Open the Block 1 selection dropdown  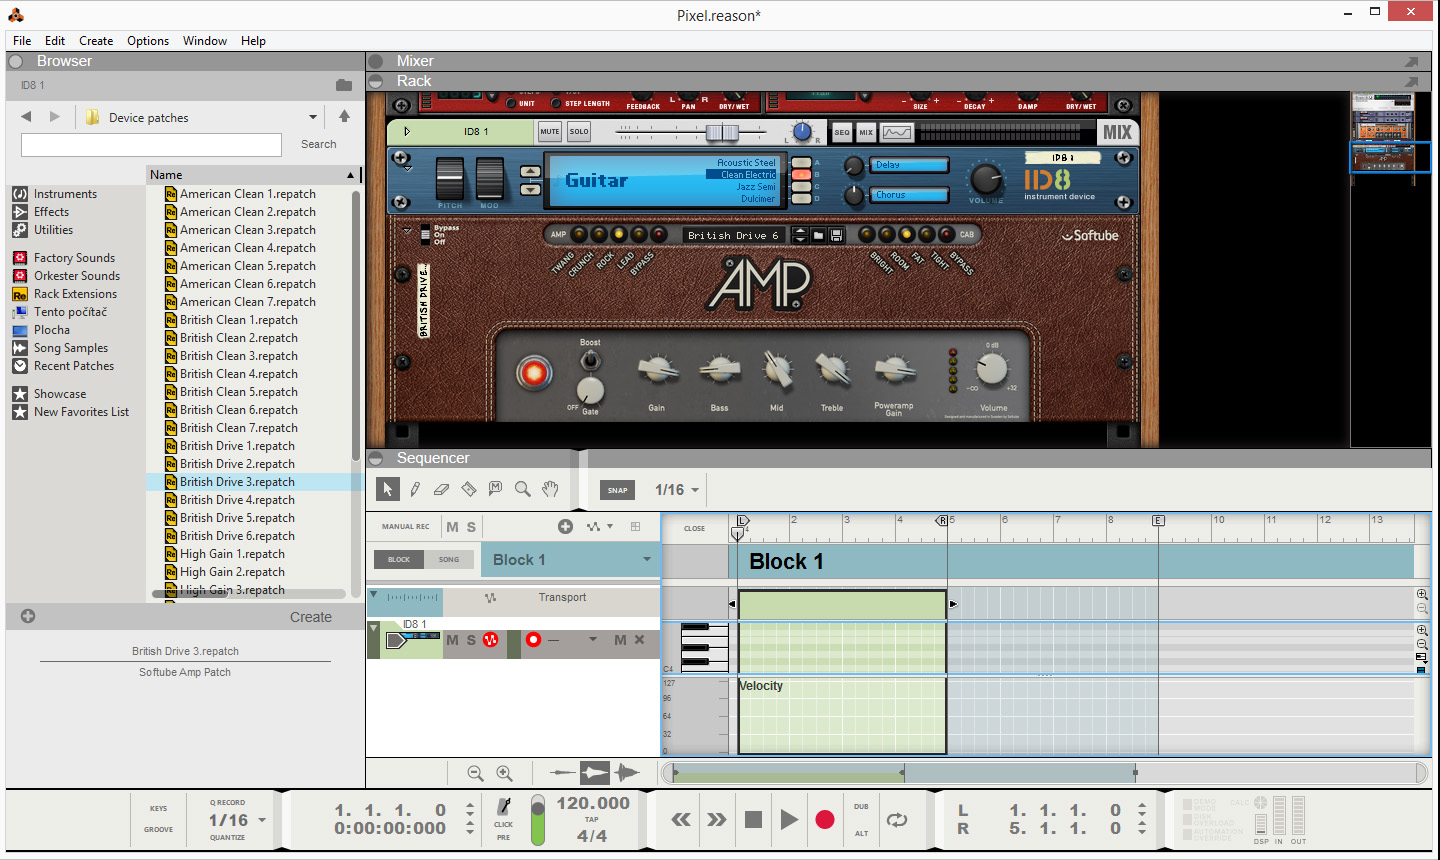[646, 560]
